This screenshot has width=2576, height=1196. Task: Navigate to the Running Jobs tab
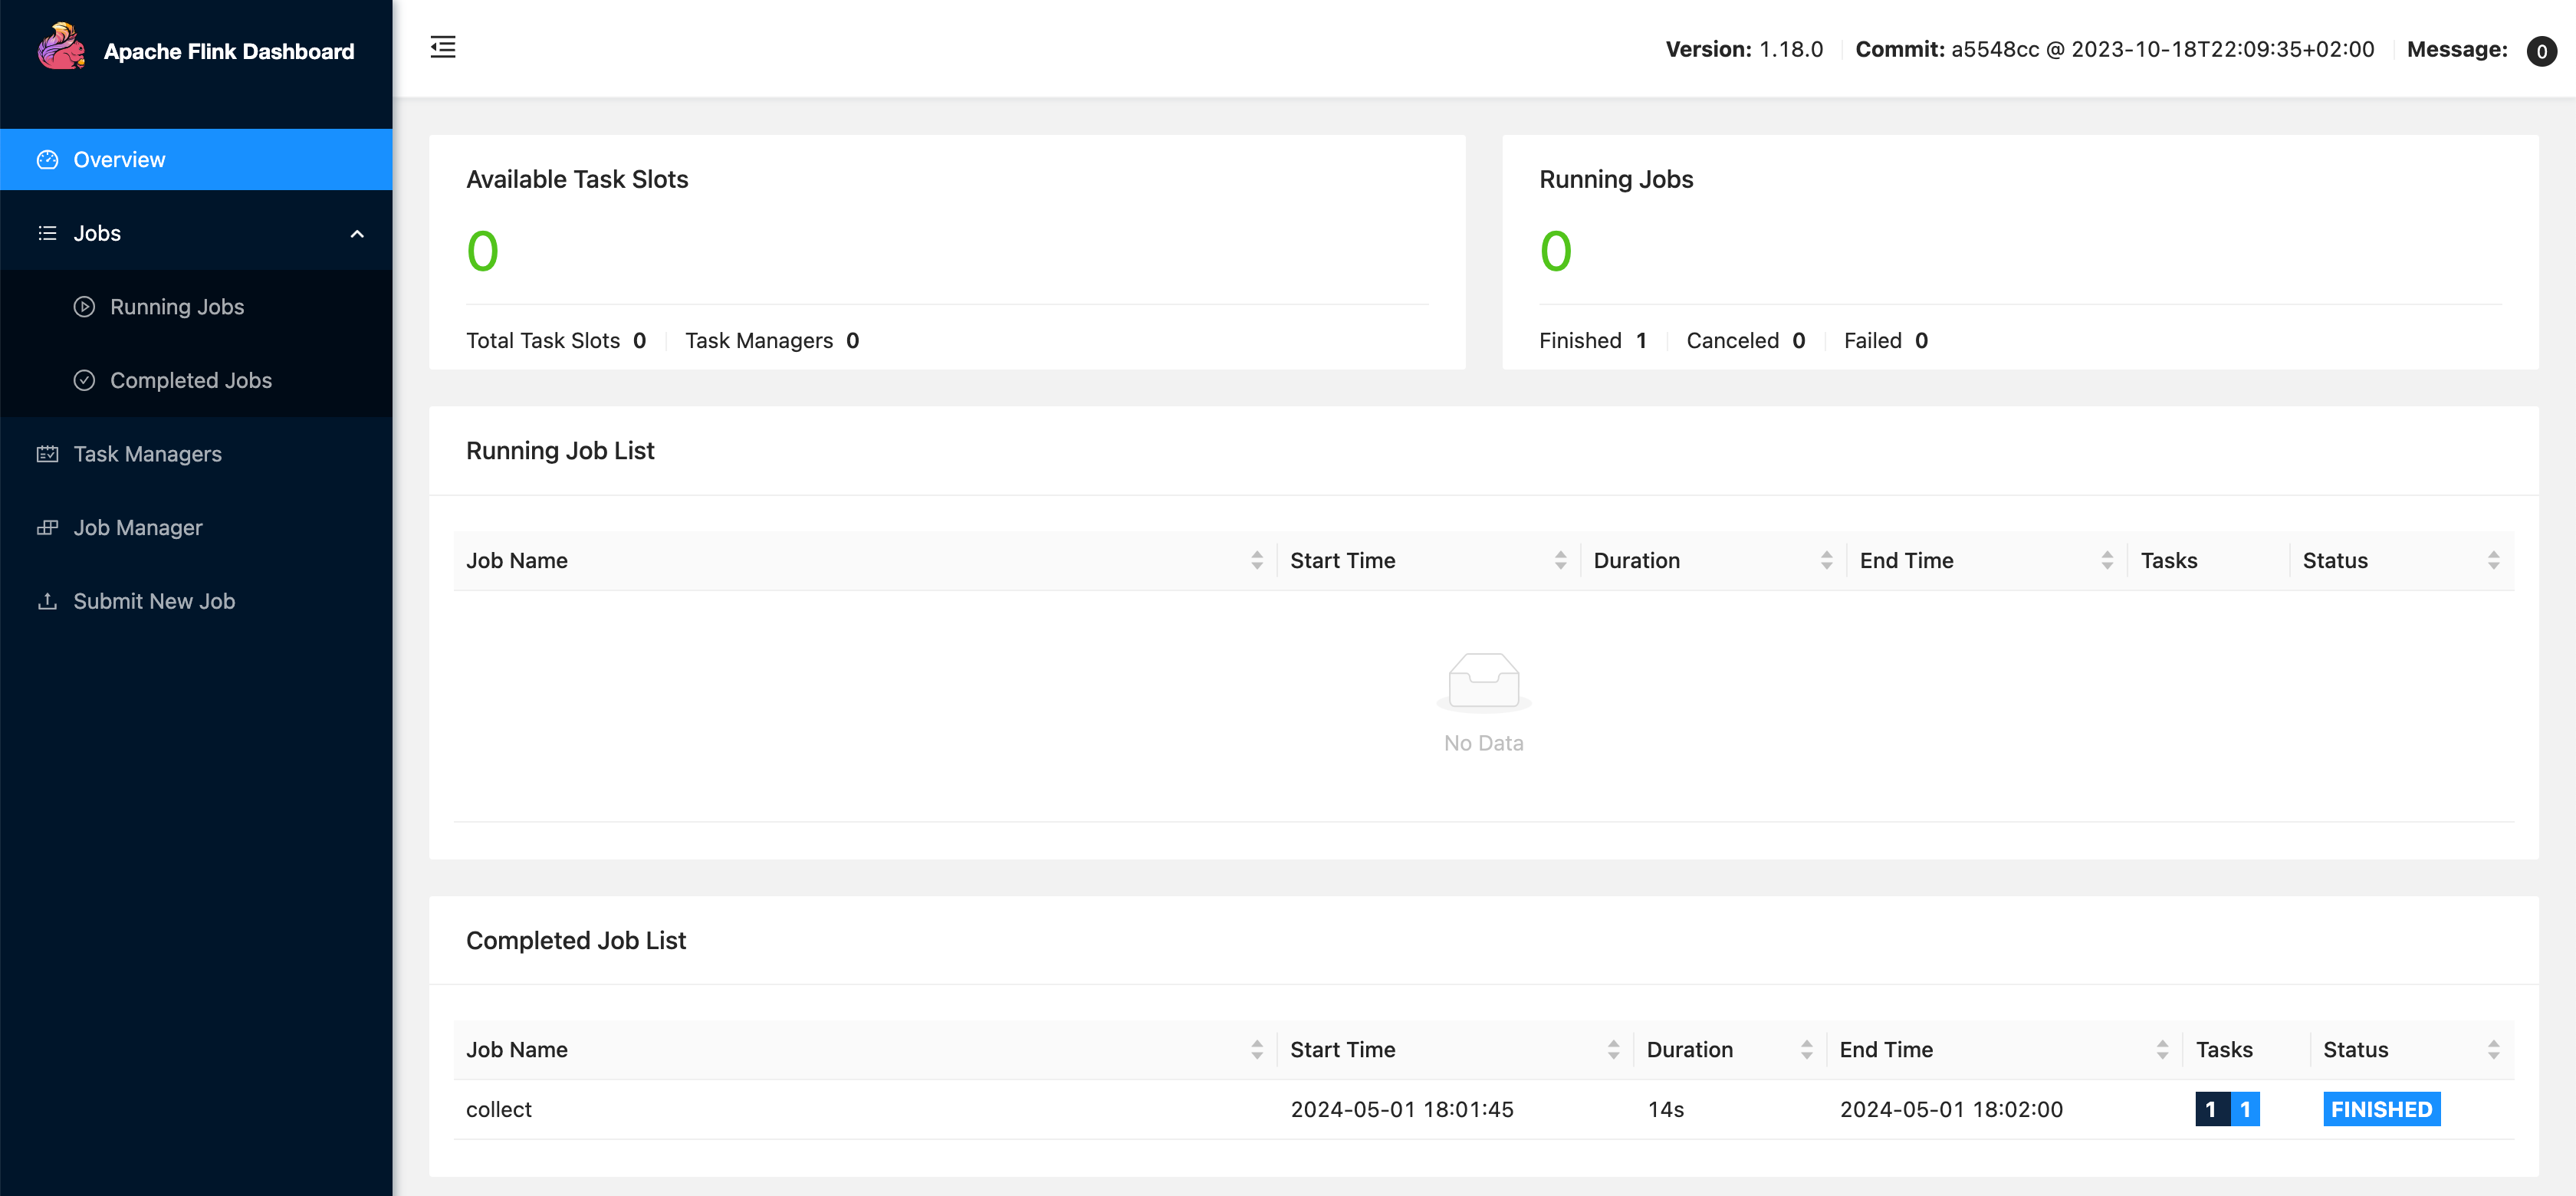click(x=177, y=306)
